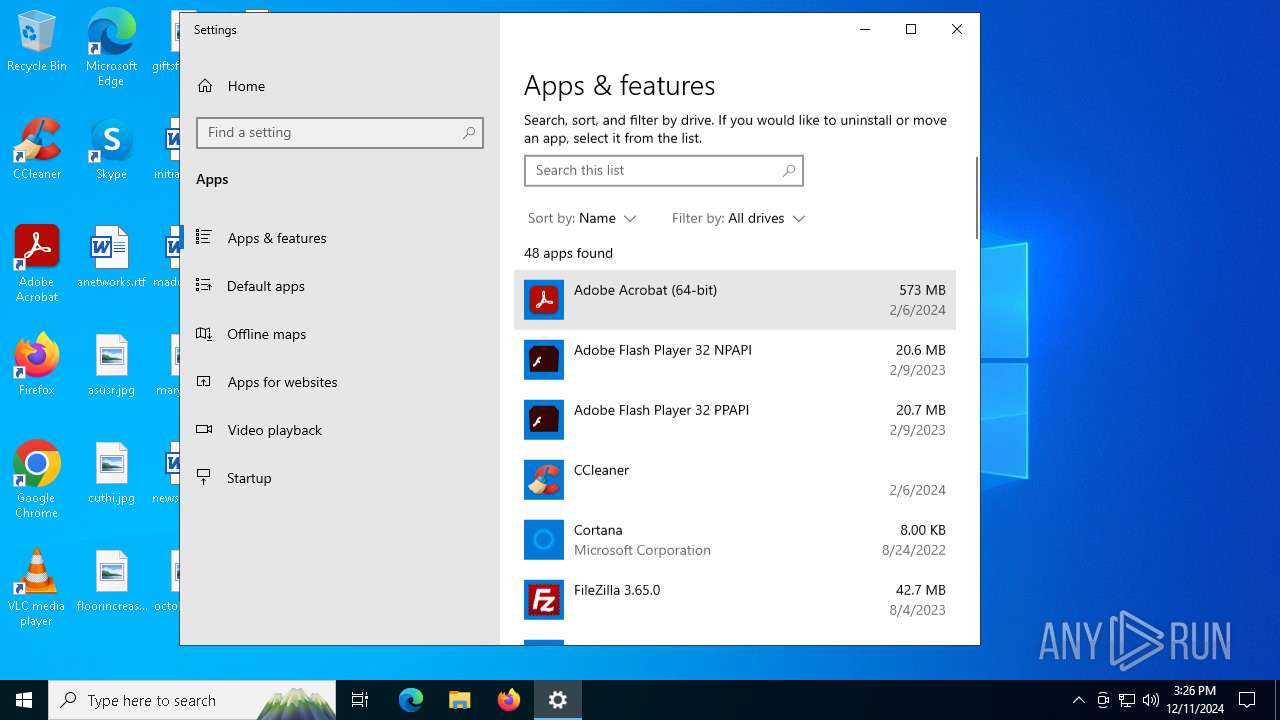Click the Startup sidebar icon
1280x720 pixels.
(x=204, y=478)
